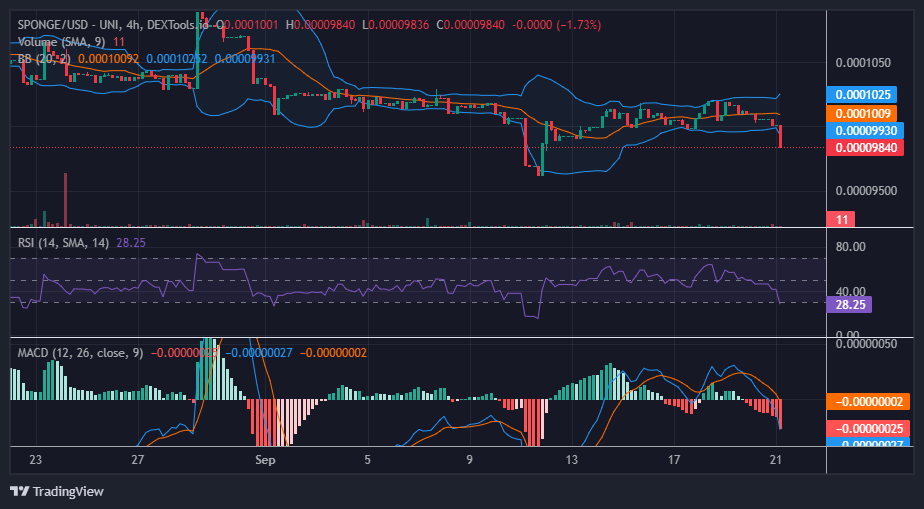924x509 pixels.
Task: Click the 0.0001050 price axis tick
Action: 863,62
